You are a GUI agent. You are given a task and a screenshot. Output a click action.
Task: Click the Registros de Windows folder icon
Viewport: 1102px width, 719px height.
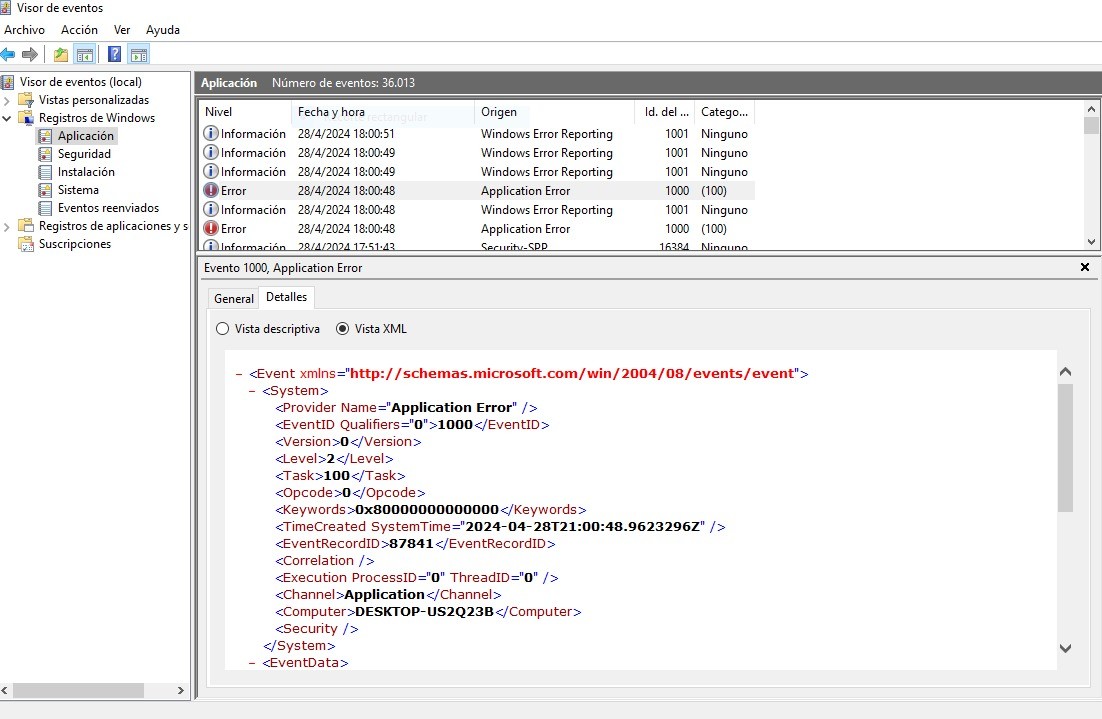[x=26, y=117]
